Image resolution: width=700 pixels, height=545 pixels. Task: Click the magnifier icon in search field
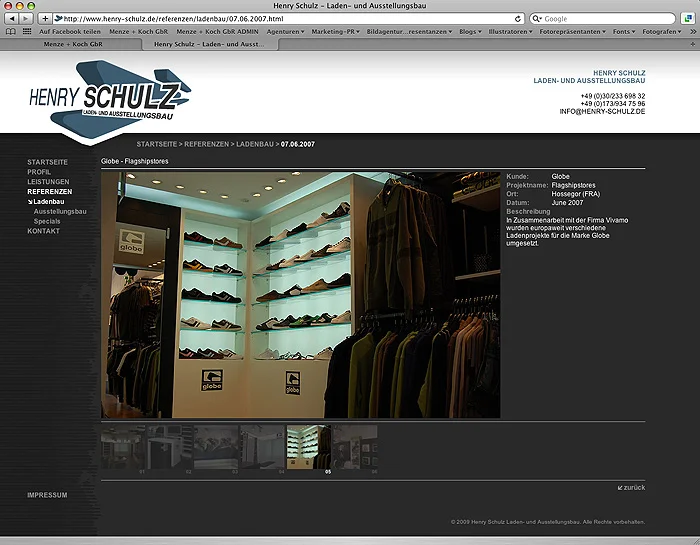point(536,18)
